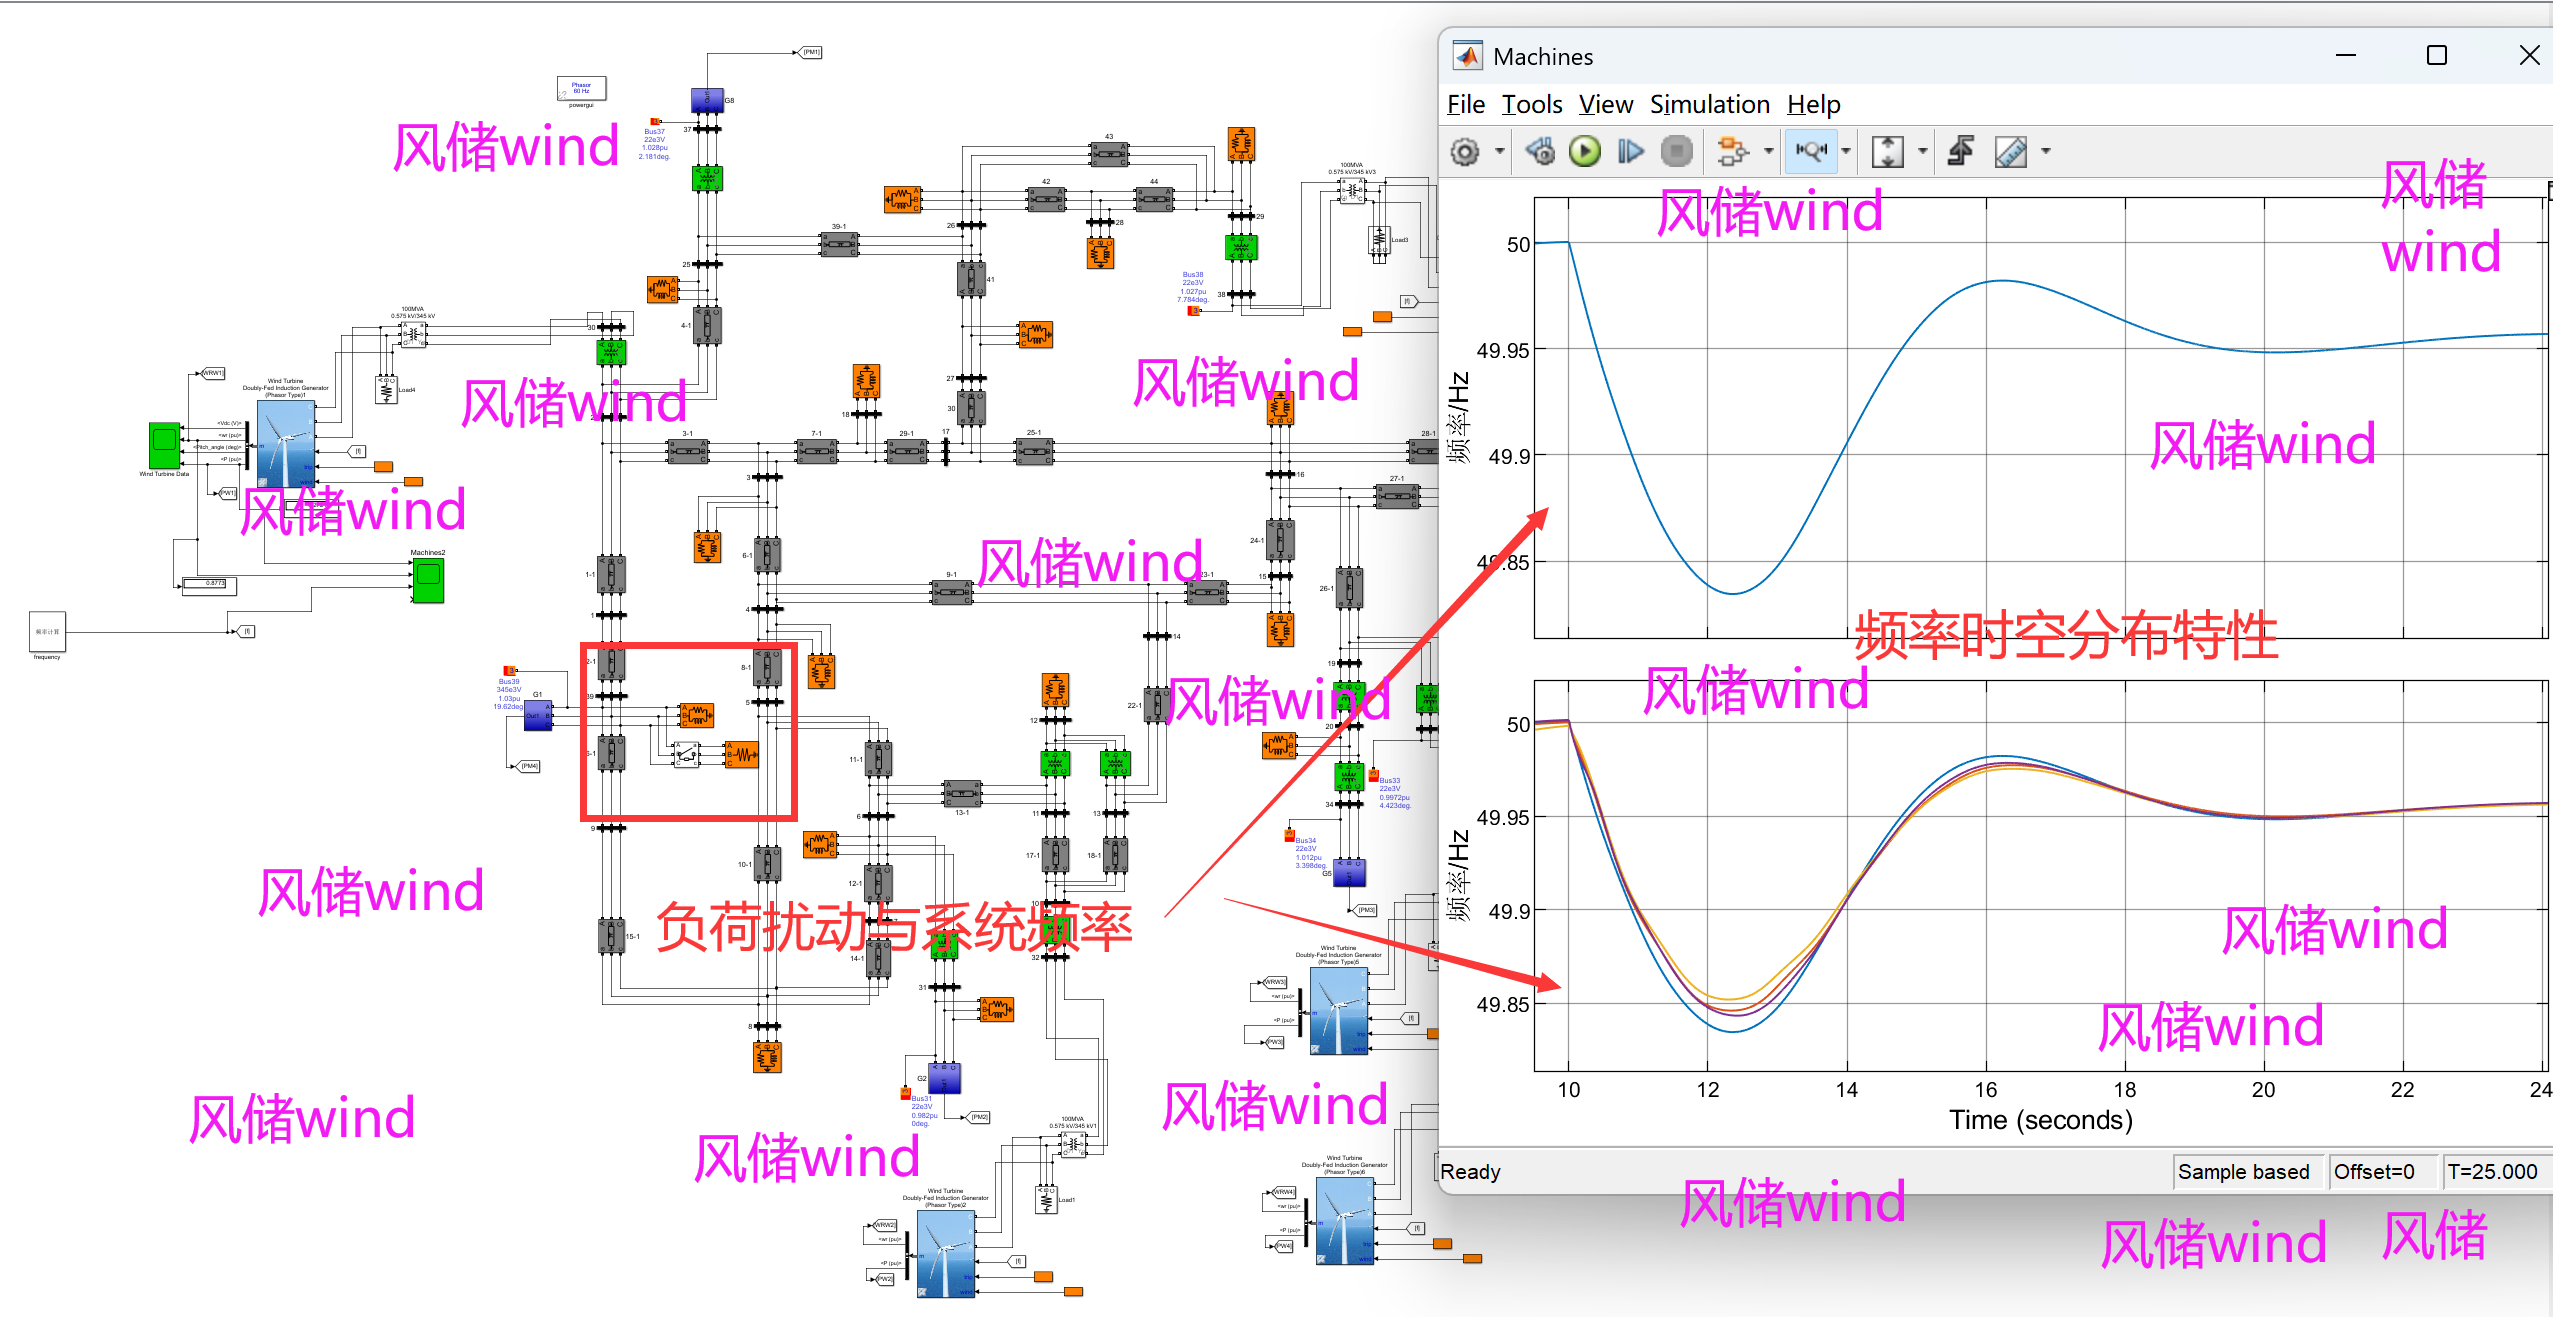Open the Triggers tool icon
Screen dimensions: 2553x1317
[1960, 152]
